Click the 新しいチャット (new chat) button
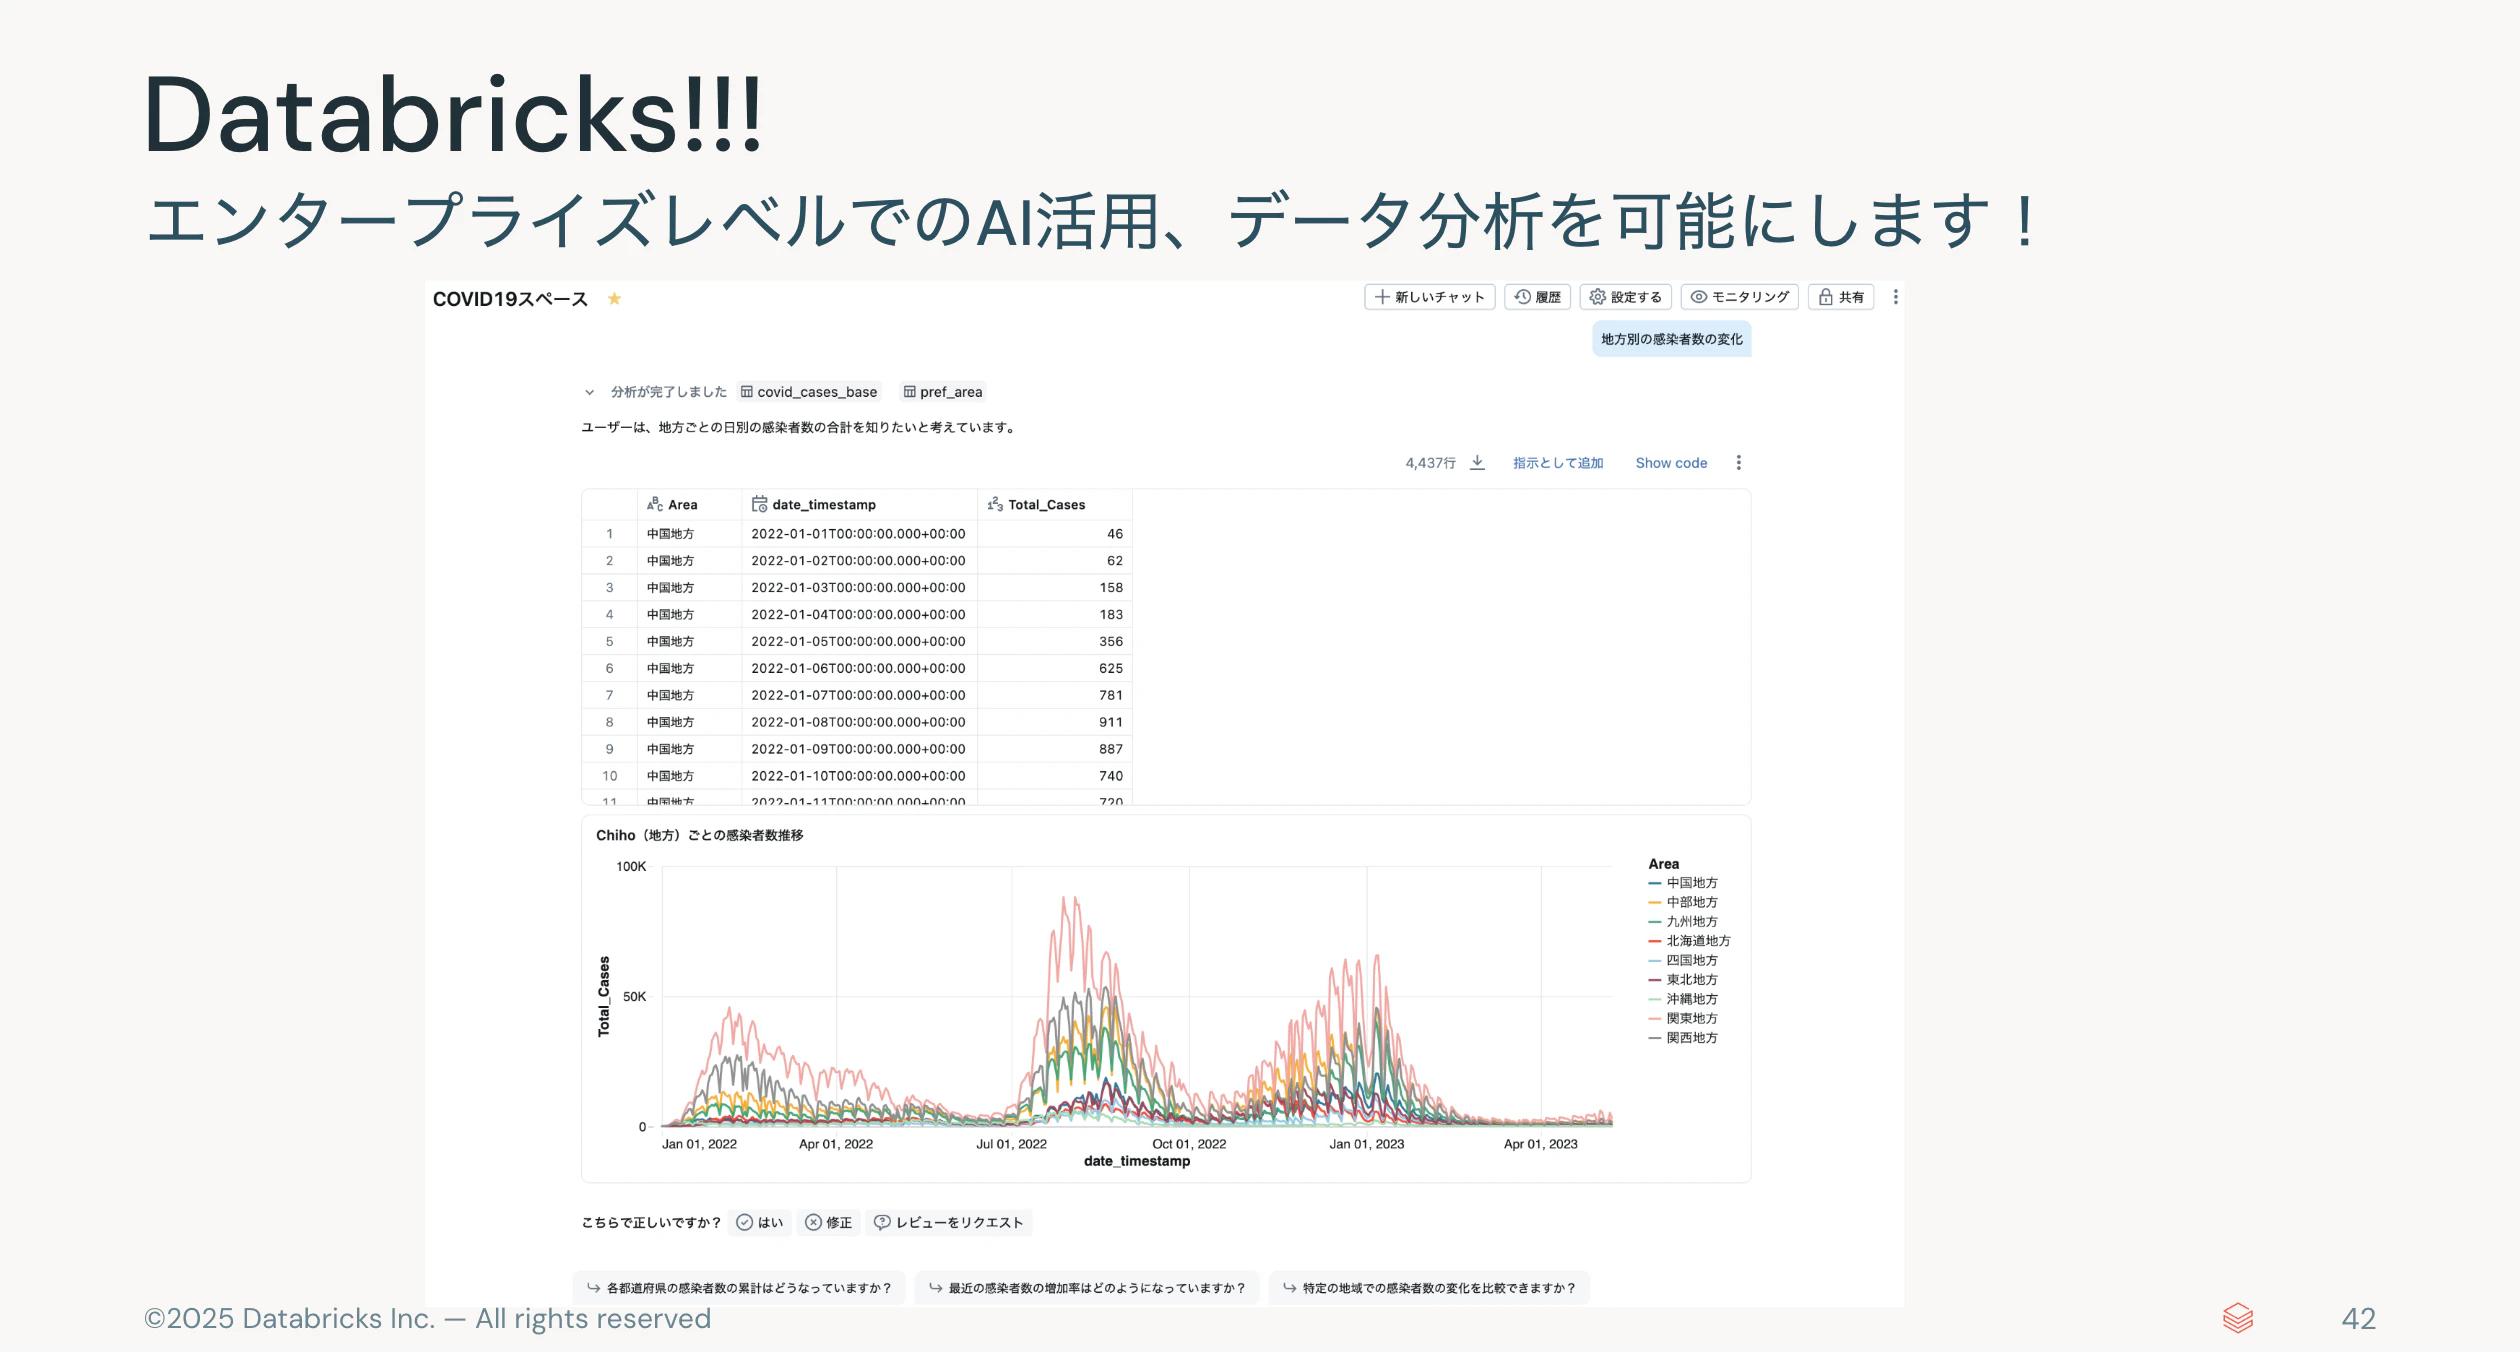Screen dimensions: 2520x1352 pos(1429,297)
